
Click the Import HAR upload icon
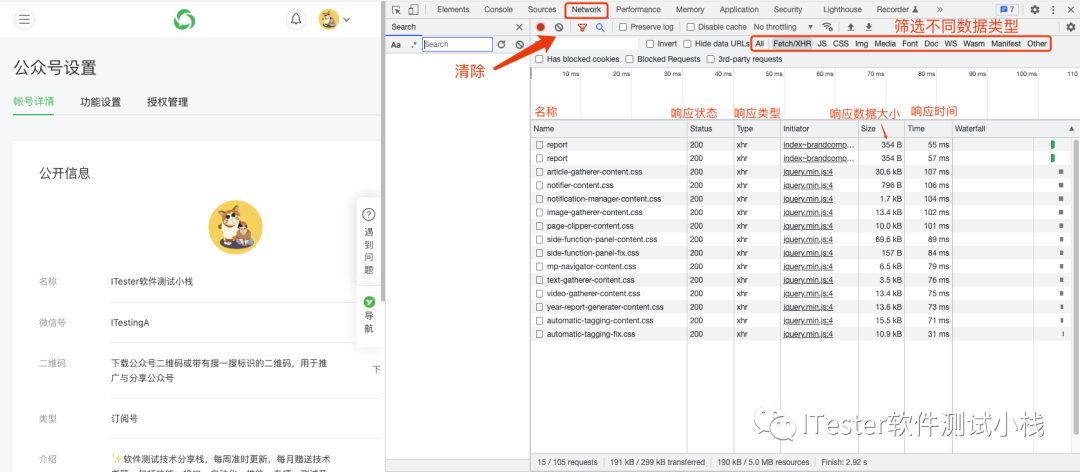tap(851, 27)
